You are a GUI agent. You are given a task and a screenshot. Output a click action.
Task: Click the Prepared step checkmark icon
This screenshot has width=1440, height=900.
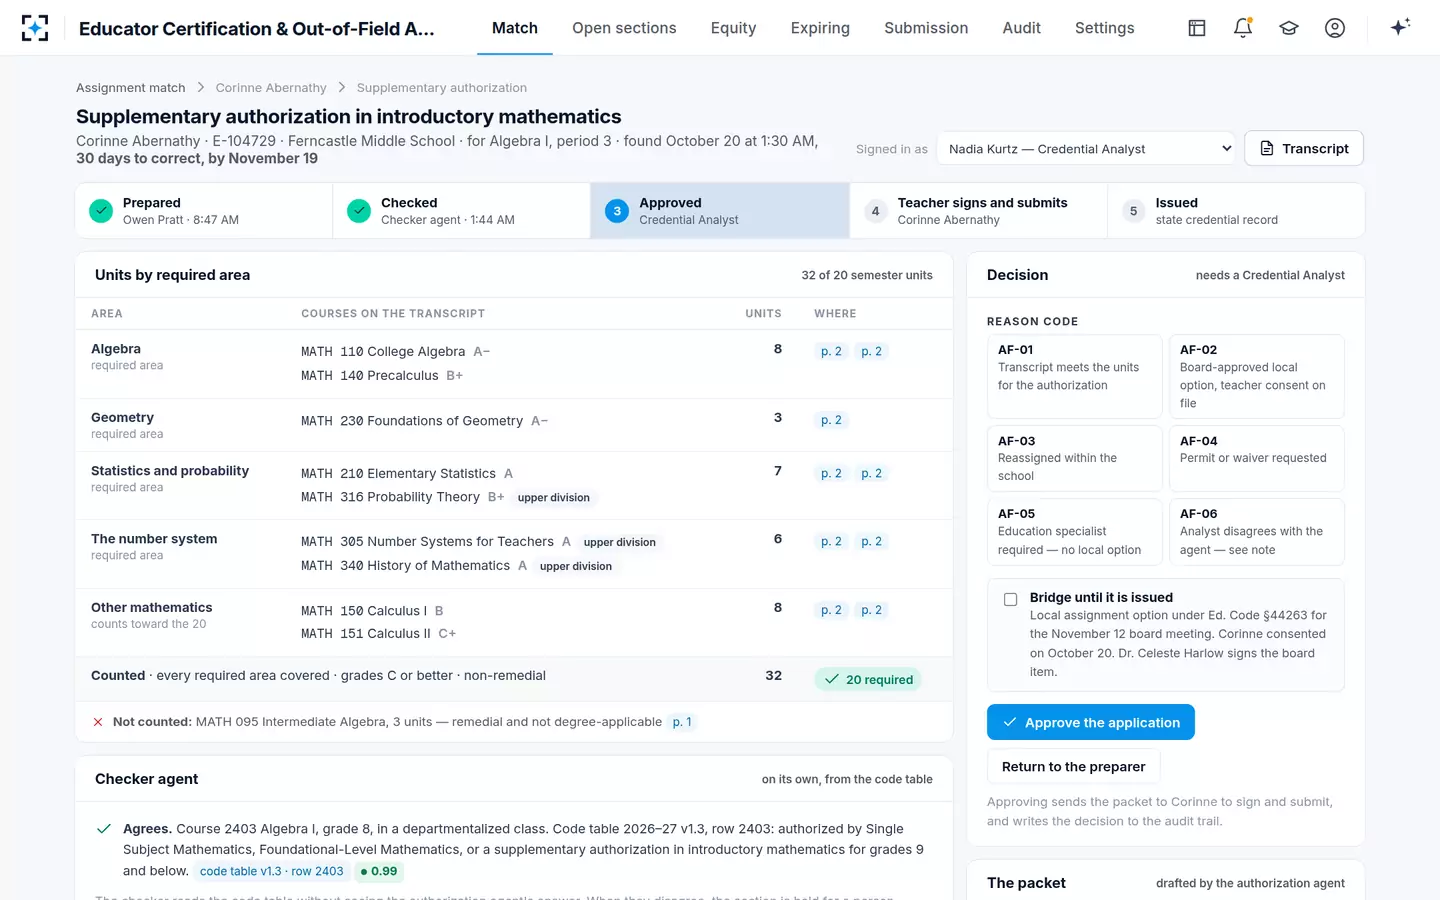click(101, 211)
